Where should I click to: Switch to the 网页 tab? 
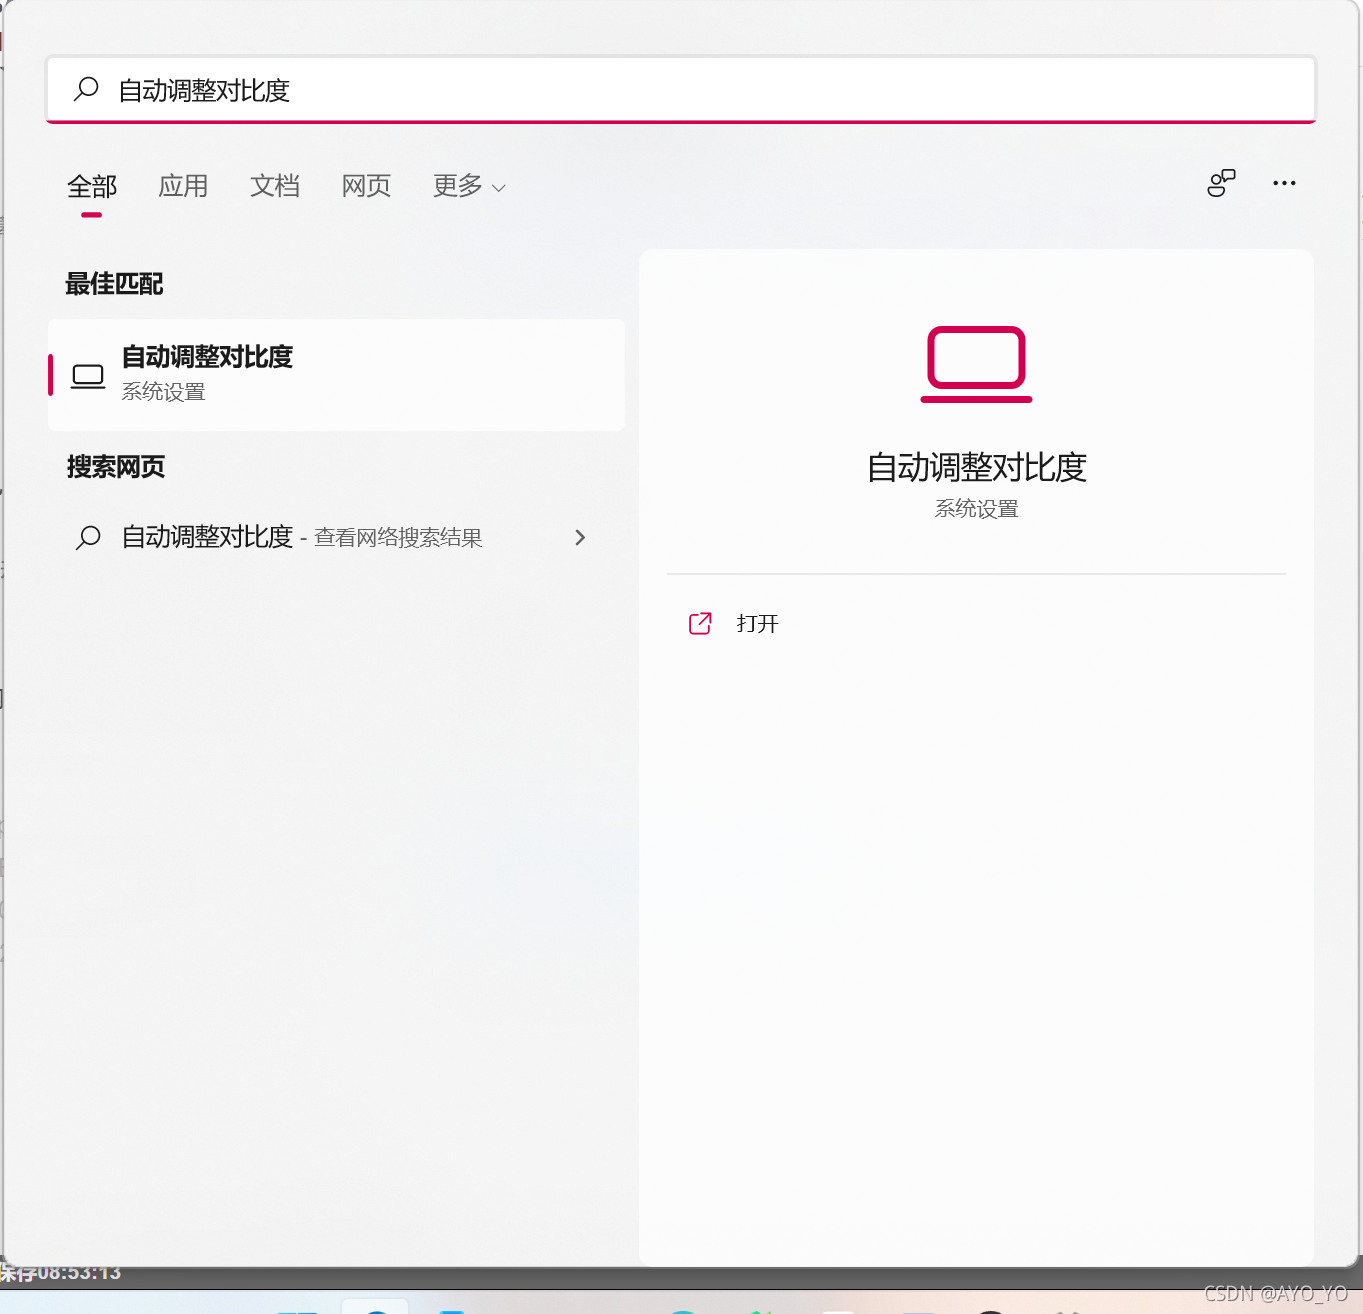366,186
